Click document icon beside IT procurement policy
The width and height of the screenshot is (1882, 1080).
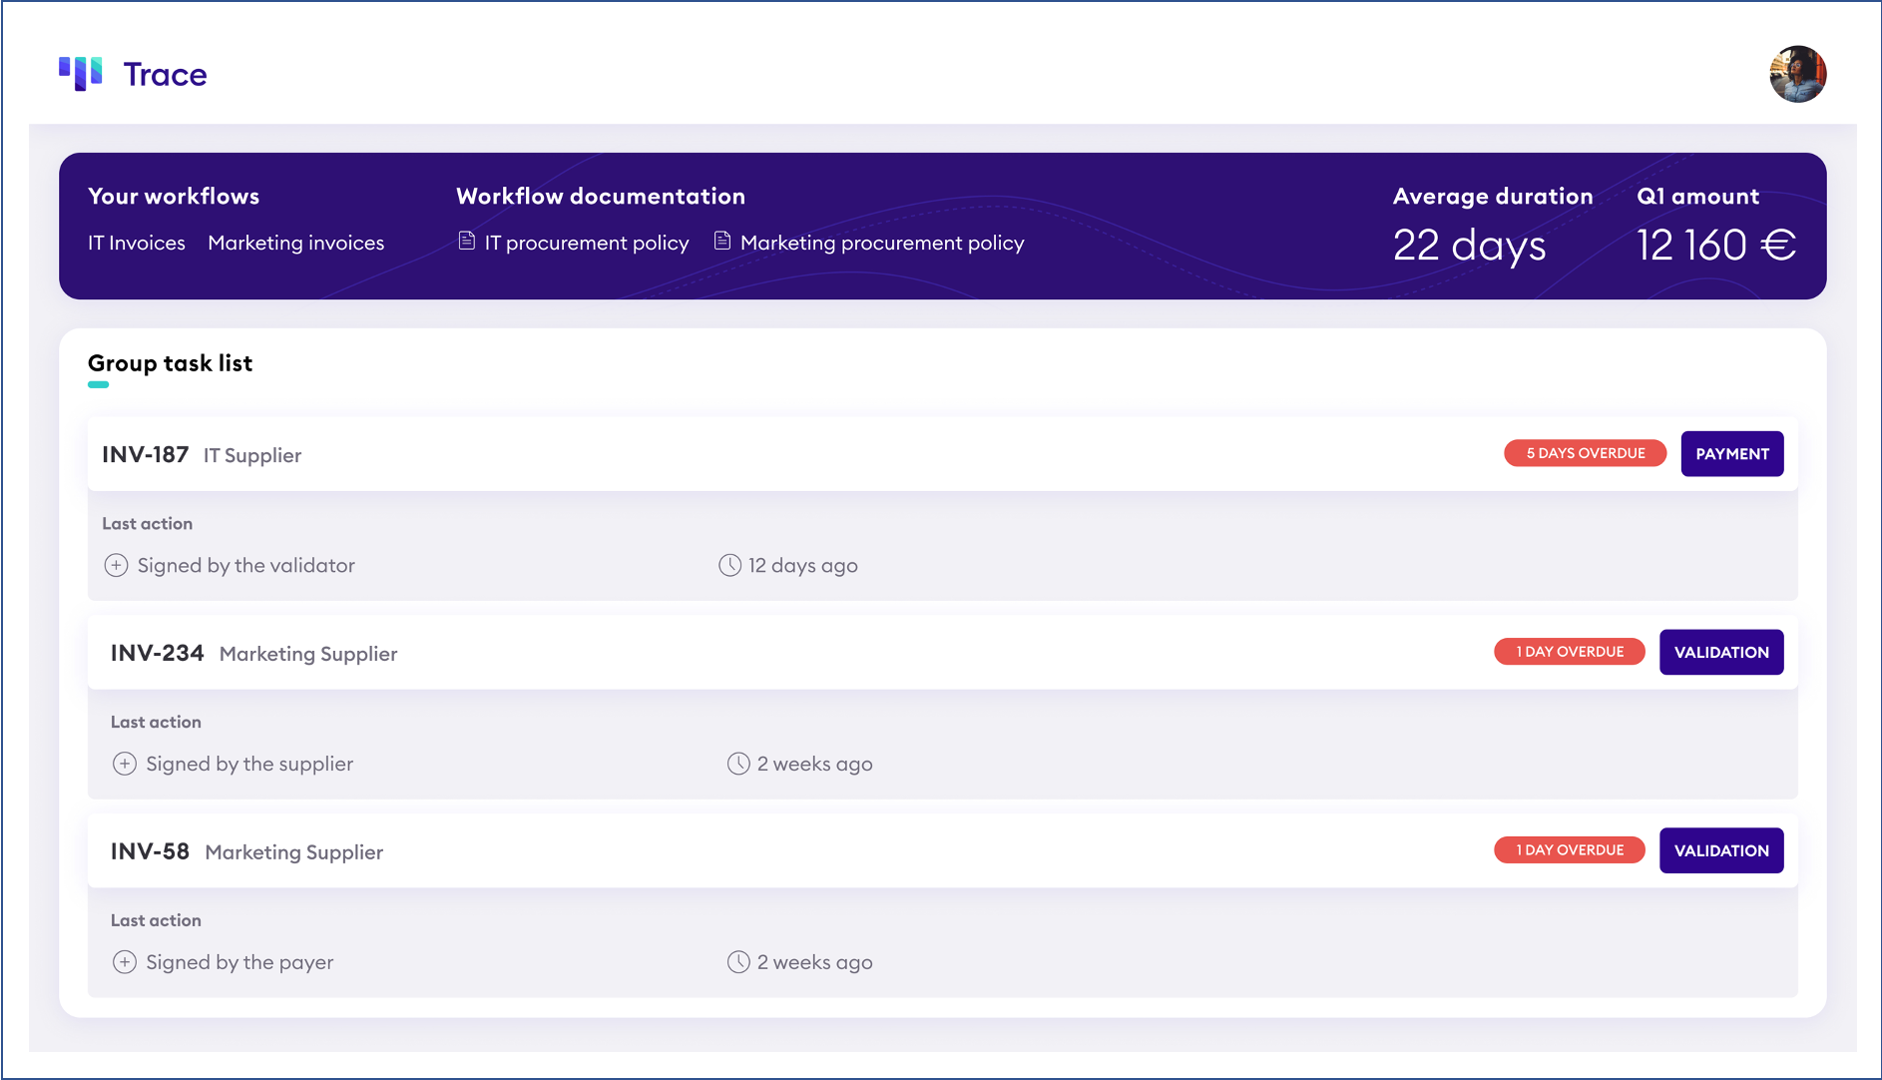pyautogui.click(x=466, y=241)
